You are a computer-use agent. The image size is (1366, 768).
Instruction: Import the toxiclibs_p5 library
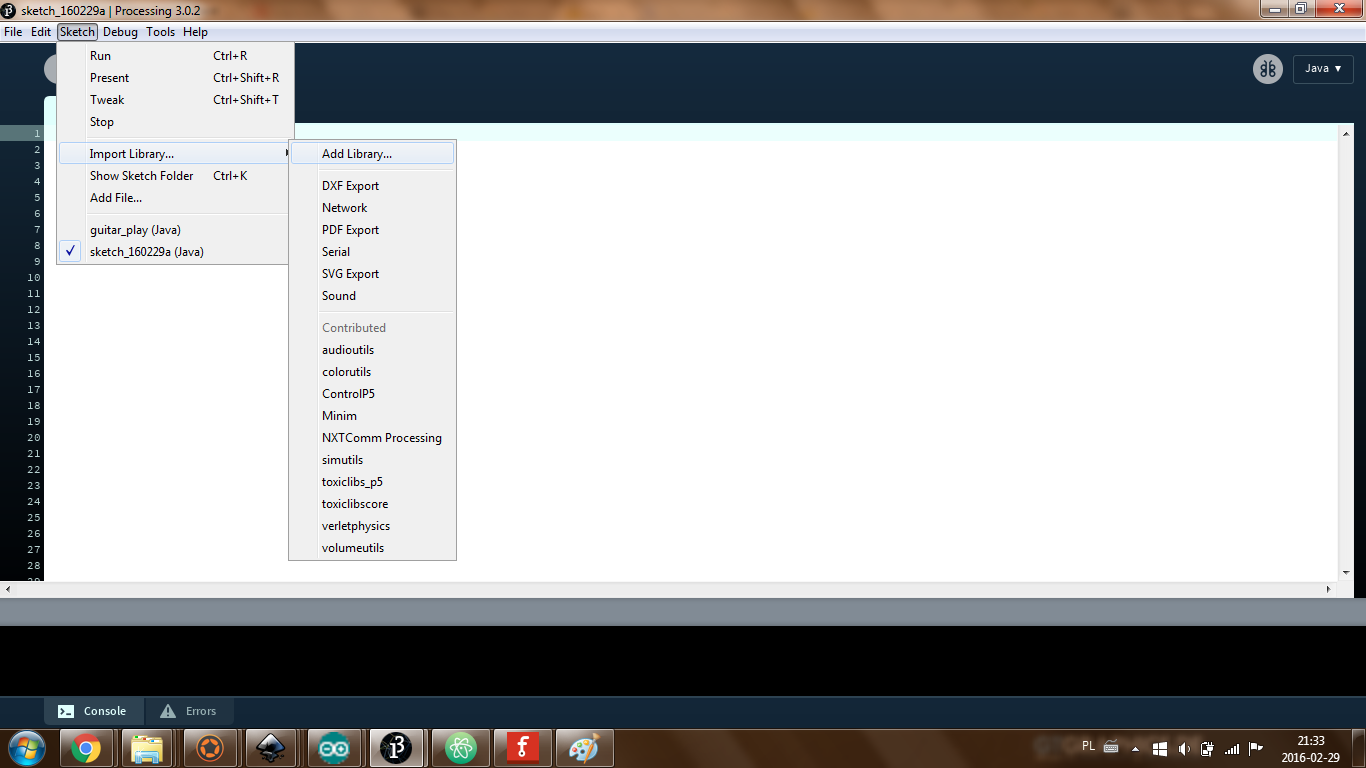(372, 482)
